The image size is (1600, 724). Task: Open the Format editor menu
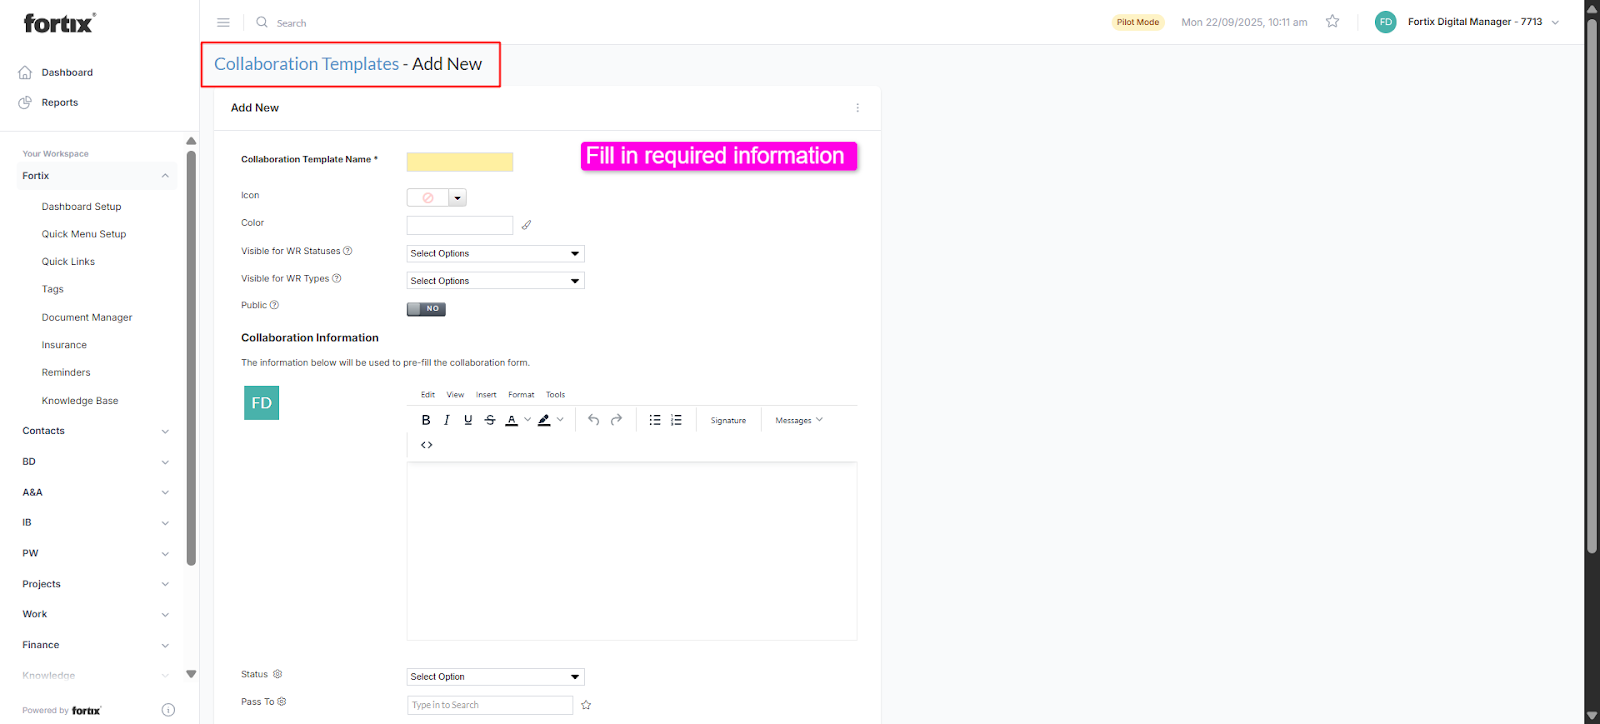pos(521,395)
